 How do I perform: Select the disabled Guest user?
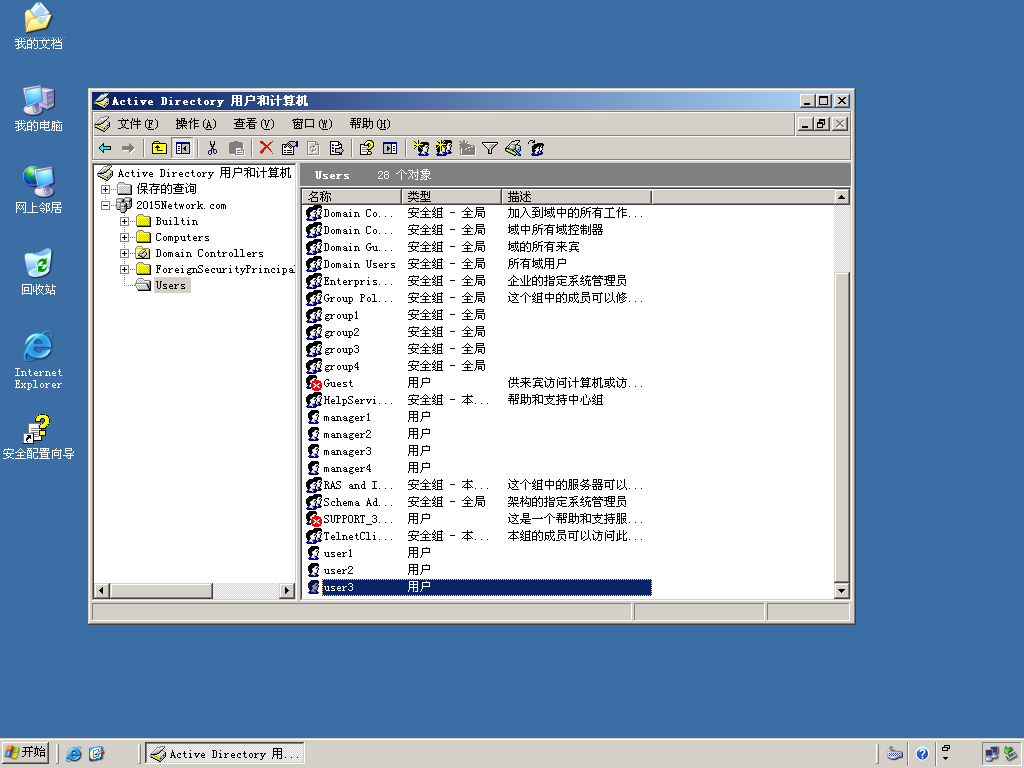click(x=478, y=383)
